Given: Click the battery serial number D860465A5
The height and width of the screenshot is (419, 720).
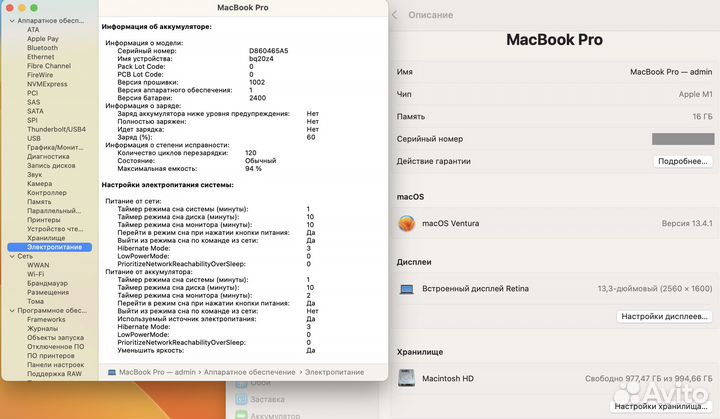Looking at the screenshot, I should click(x=269, y=51).
